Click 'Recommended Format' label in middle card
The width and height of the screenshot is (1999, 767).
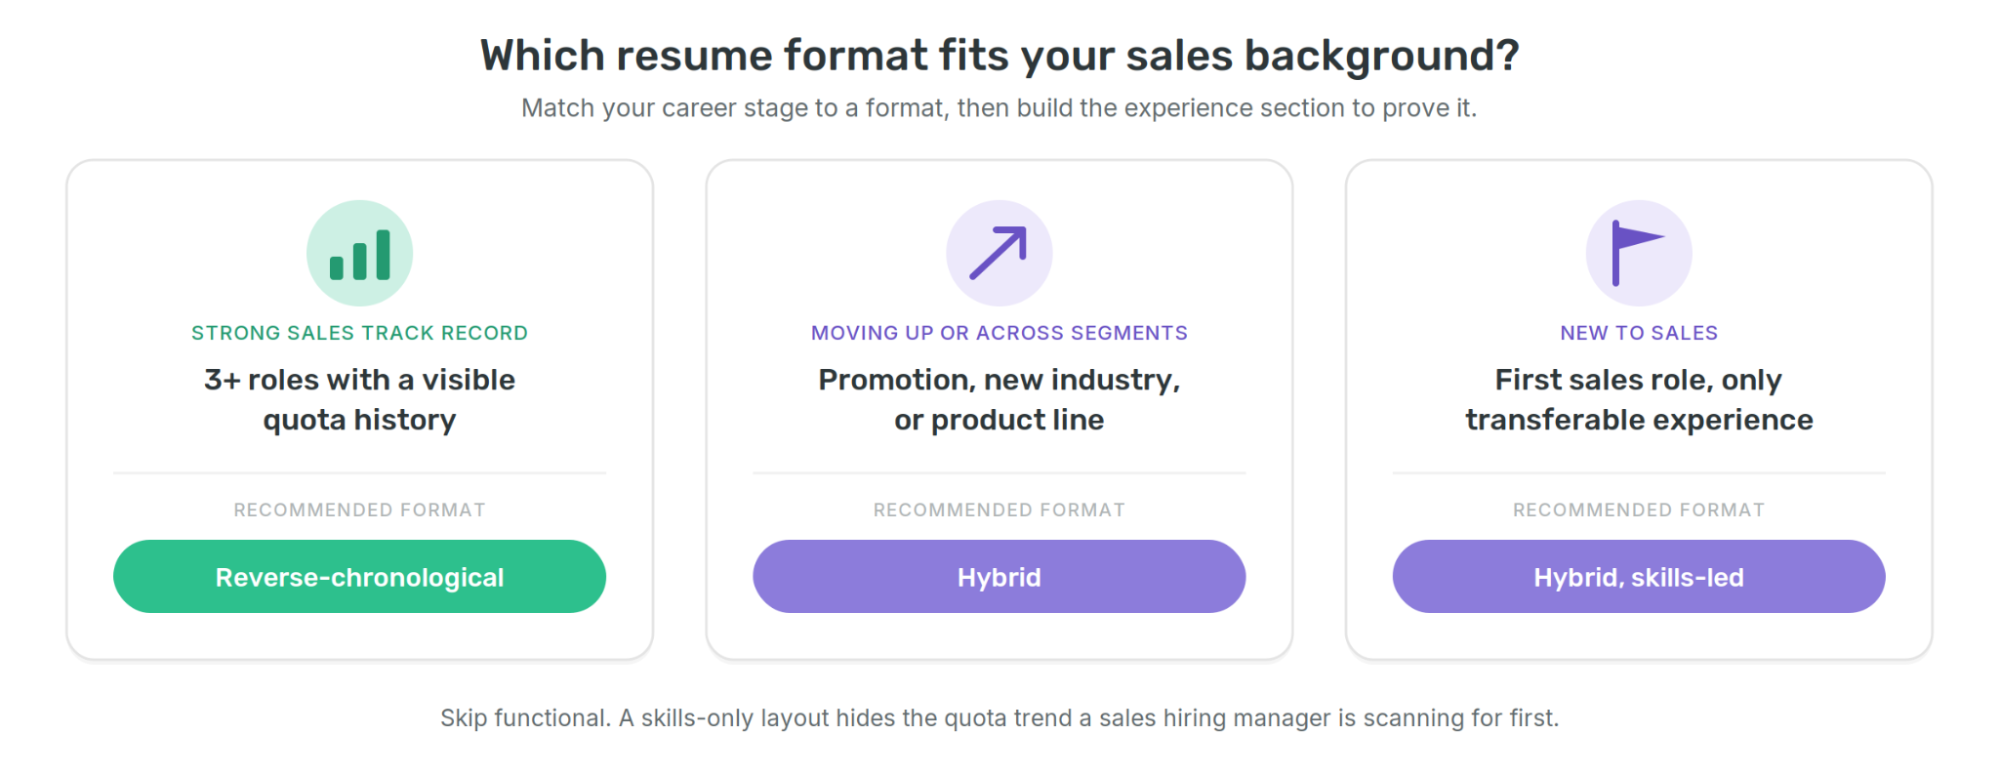click(999, 510)
